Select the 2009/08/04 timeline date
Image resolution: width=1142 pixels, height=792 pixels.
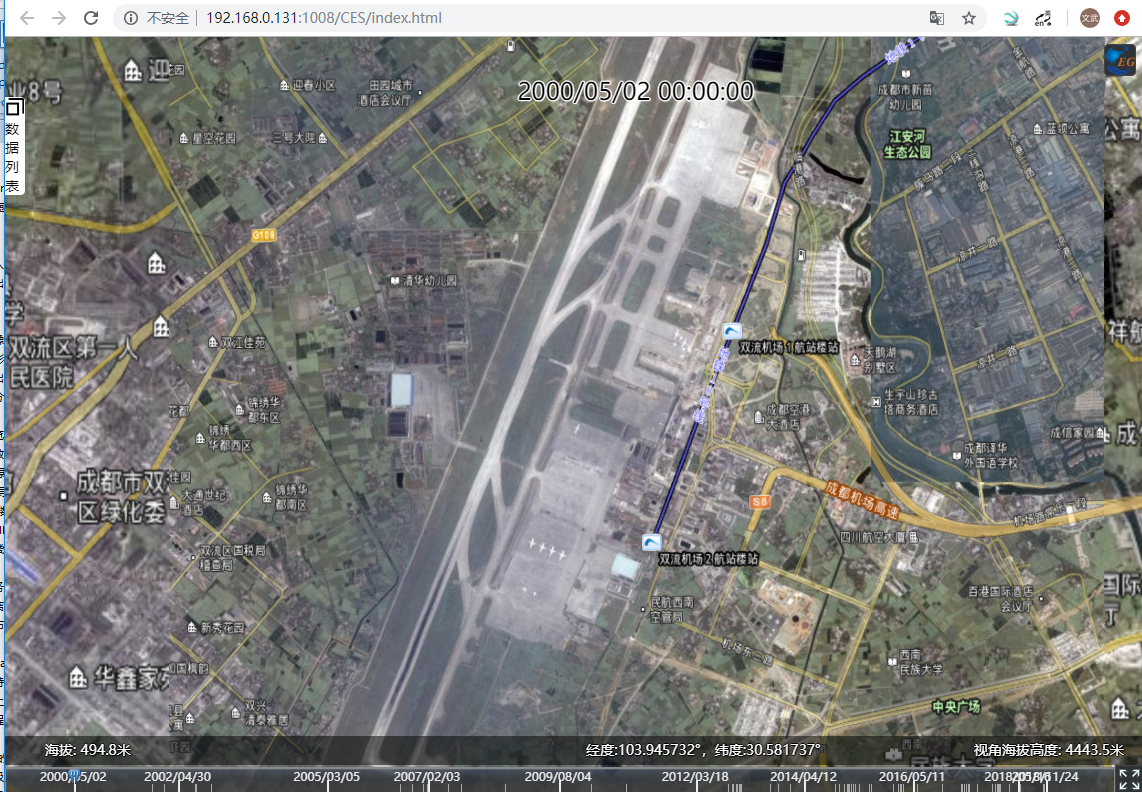pyautogui.click(x=558, y=776)
